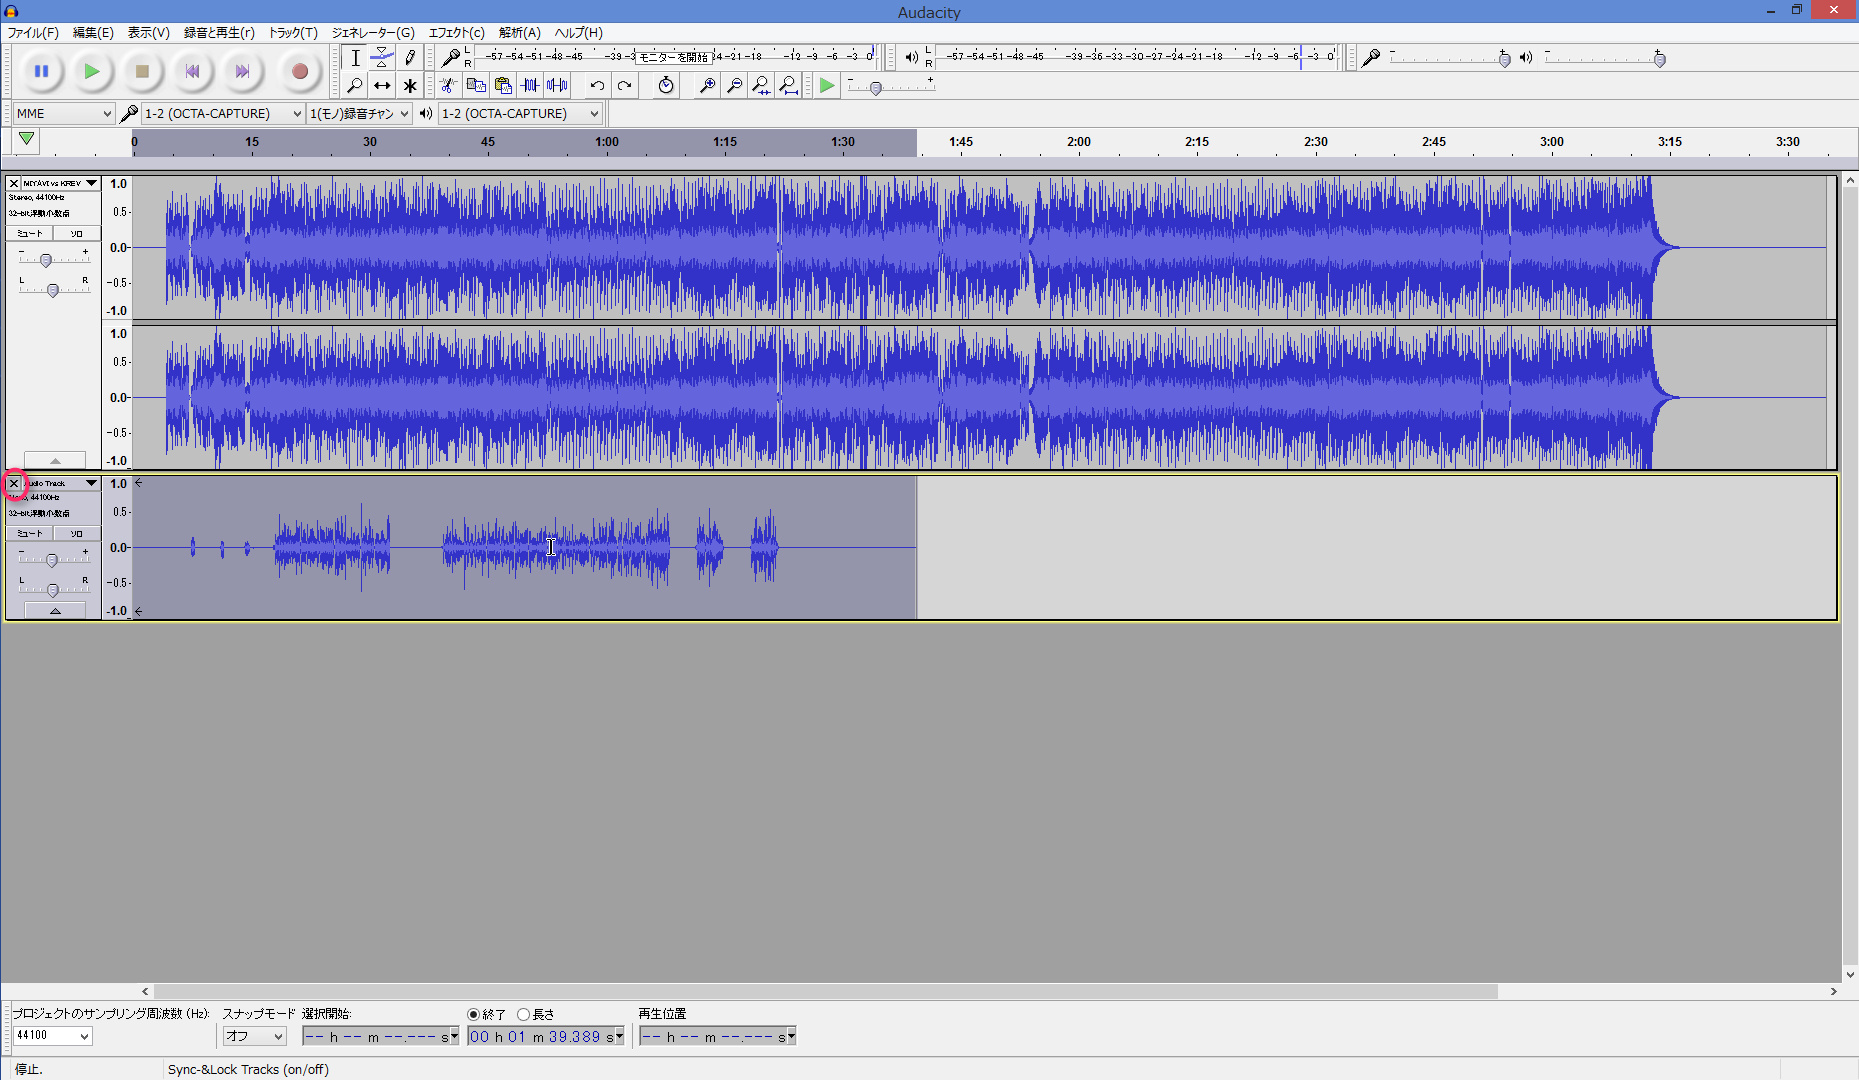The height and width of the screenshot is (1080, 1859).
Task: Open the ファイル(F) menu
Action: pyautogui.click(x=33, y=33)
